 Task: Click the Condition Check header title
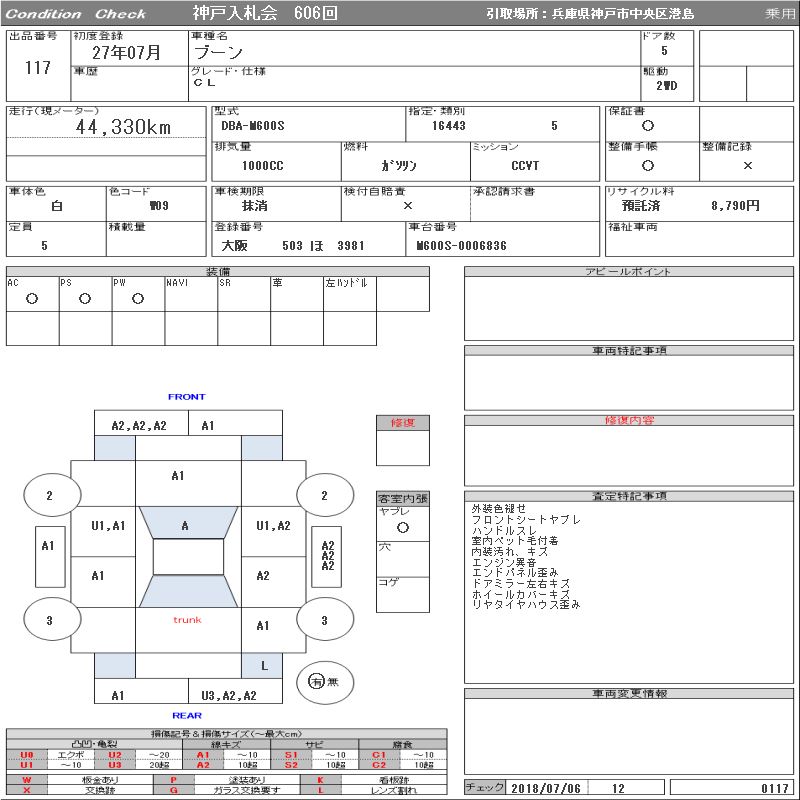point(76,14)
